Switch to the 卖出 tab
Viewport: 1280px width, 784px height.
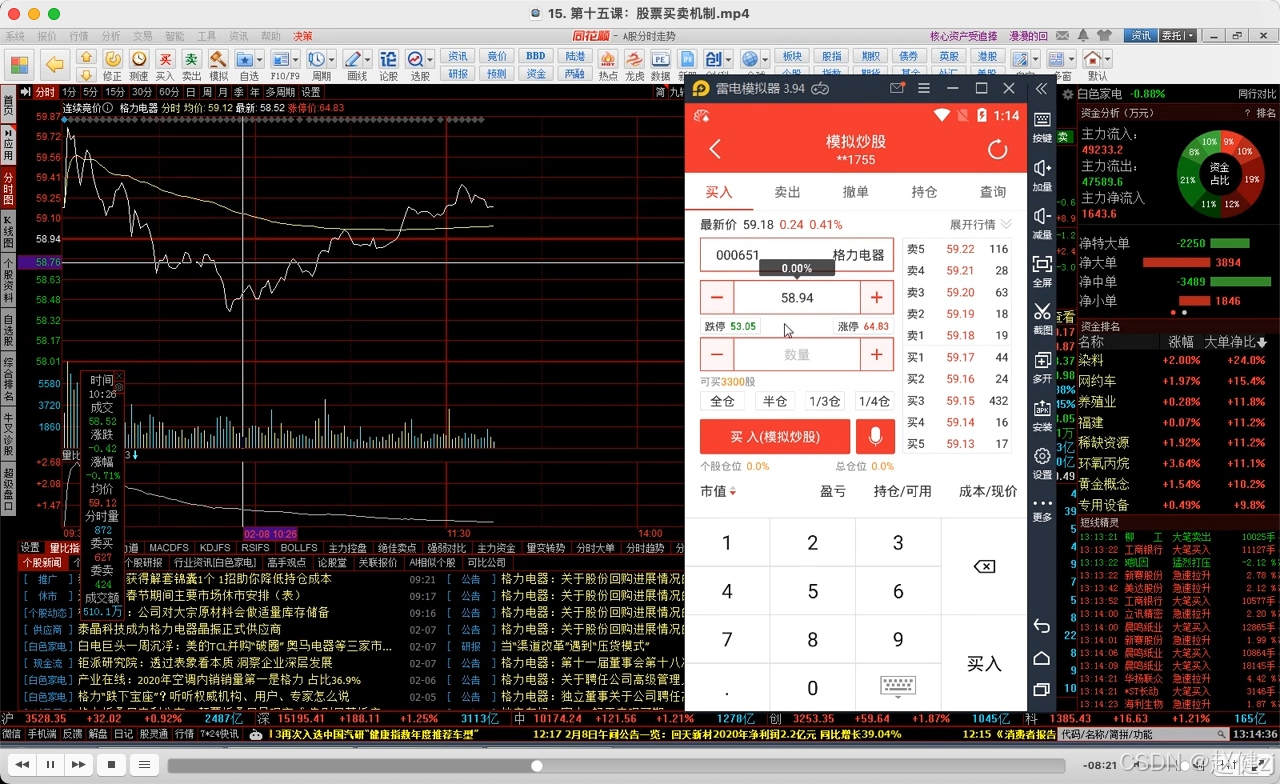click(787, 192)
